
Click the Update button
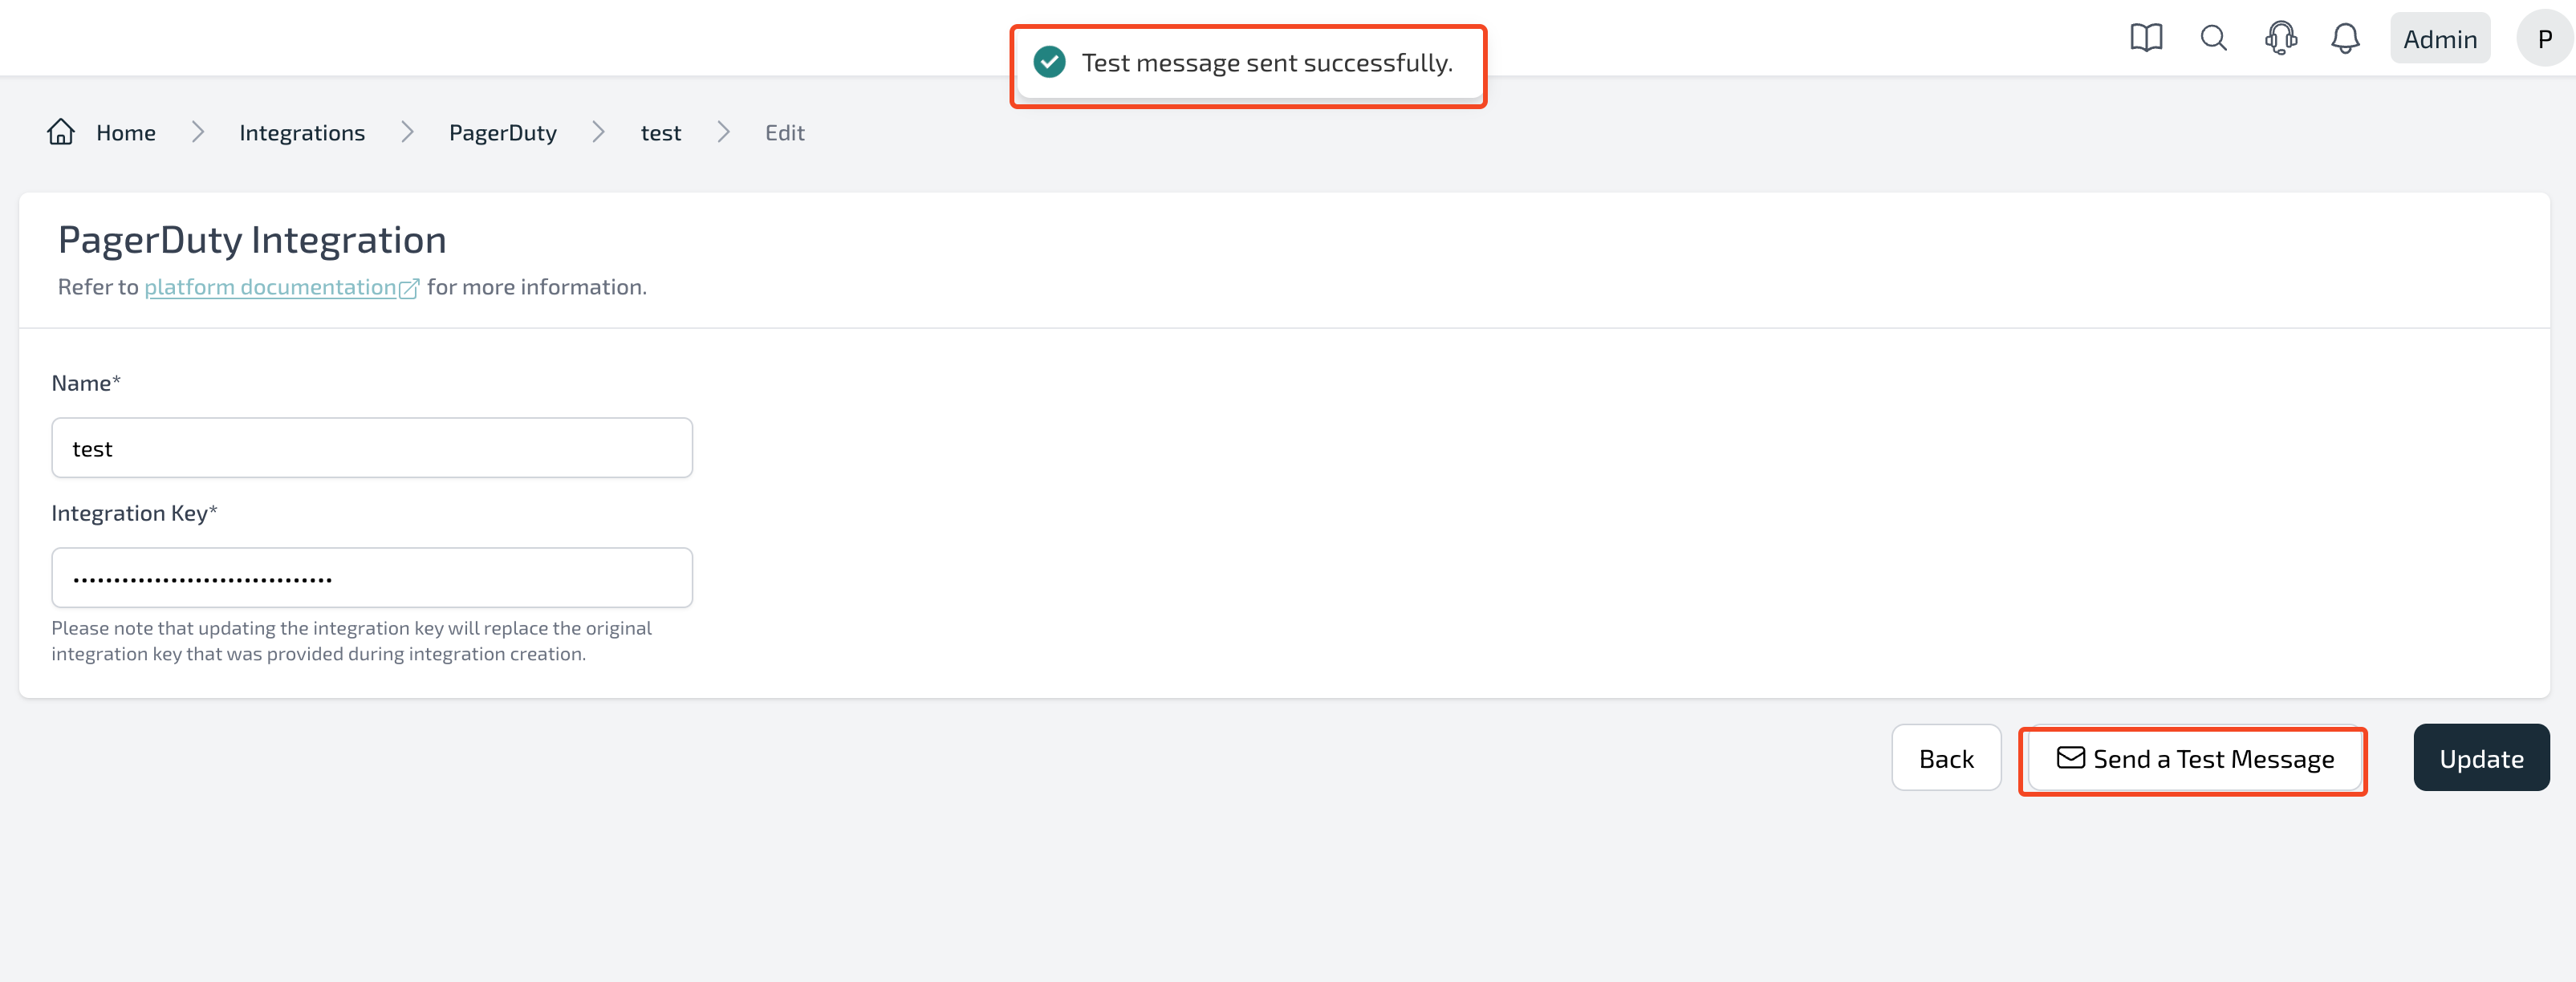pyautogui.click(x=2481, y=758)
